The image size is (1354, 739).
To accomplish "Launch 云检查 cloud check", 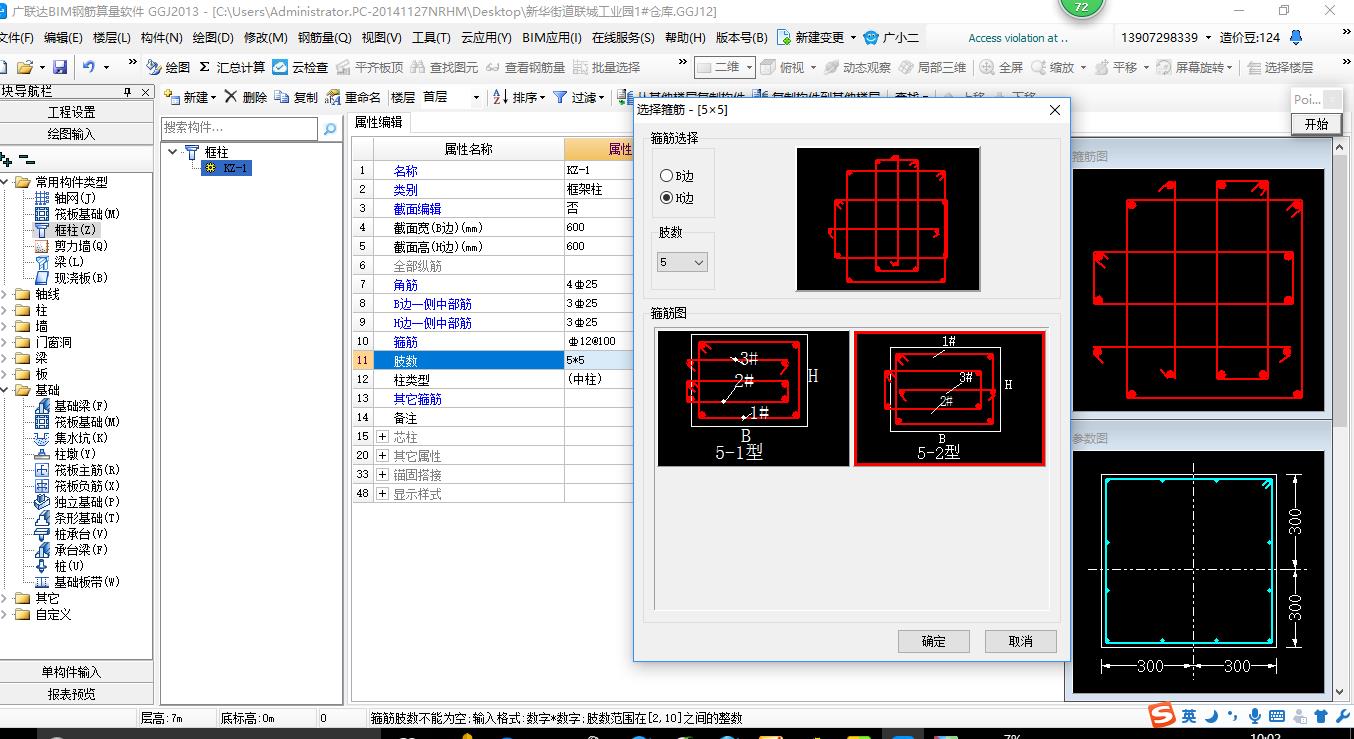I will (x=300, y=67).
